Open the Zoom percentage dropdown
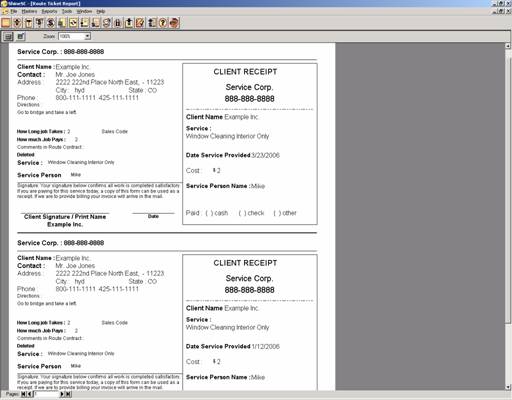Image resolution: width=512 pixels, height=400 pixels. [87, 36]
